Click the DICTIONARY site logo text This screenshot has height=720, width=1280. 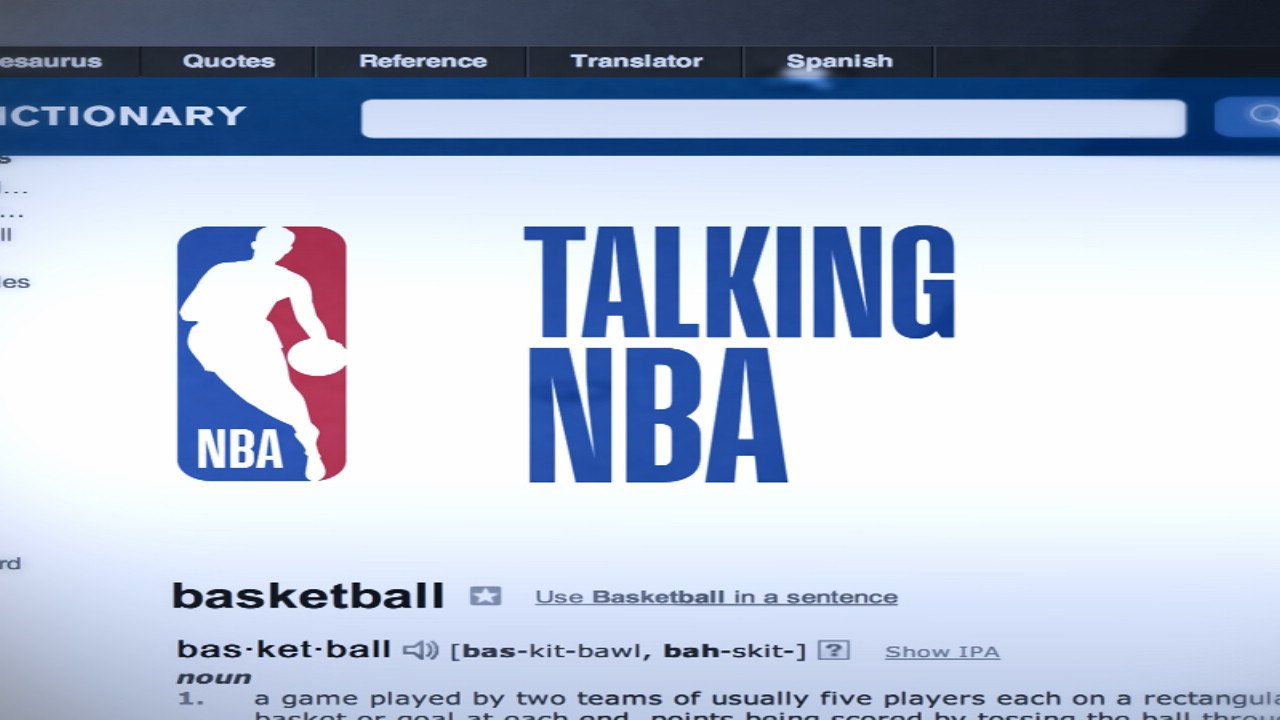coord(123,116)
